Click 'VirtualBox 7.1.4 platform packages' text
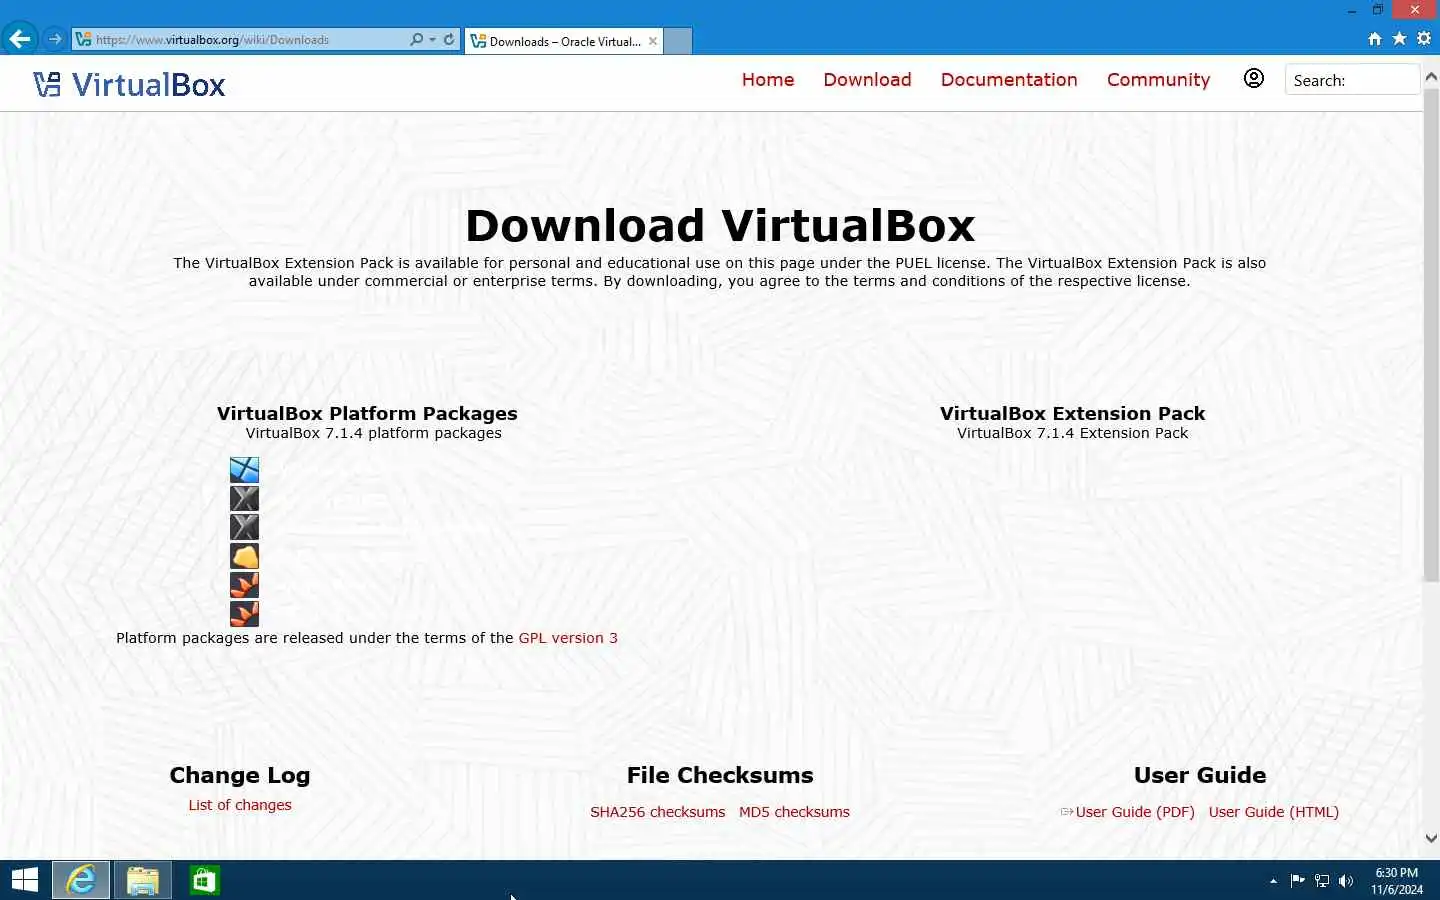Image resolution: width=1440 pixels, height=900 pixels. pyautogui.click(x=373, y=433)
